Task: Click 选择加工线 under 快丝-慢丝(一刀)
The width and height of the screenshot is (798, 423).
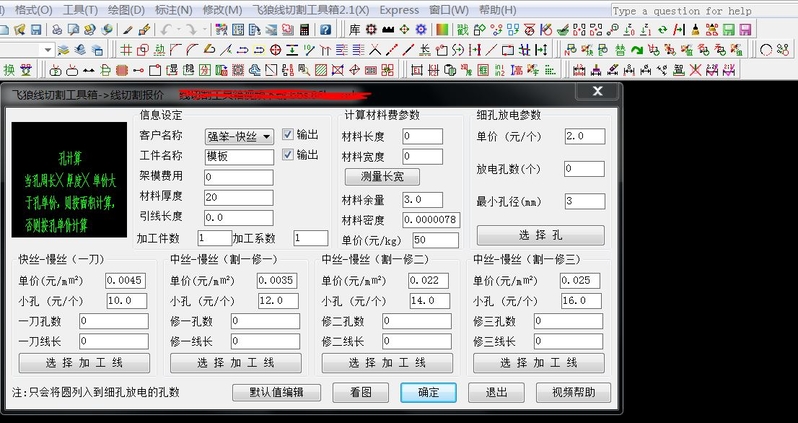Action: tap(84, 363)
